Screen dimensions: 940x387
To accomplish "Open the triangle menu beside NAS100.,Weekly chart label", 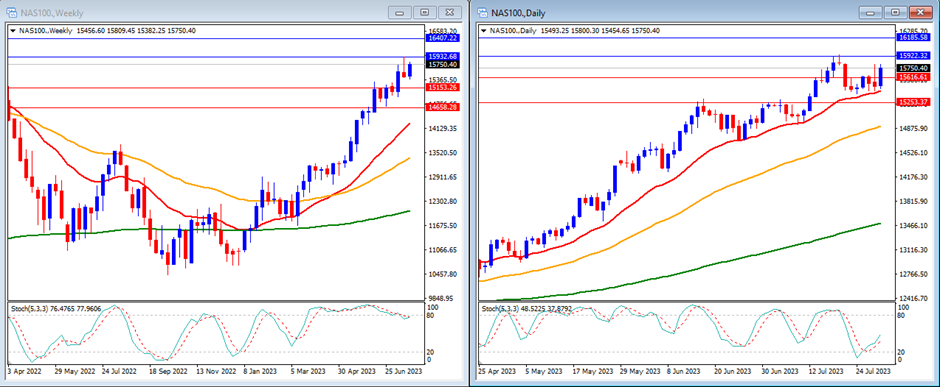I will (13, 31).
